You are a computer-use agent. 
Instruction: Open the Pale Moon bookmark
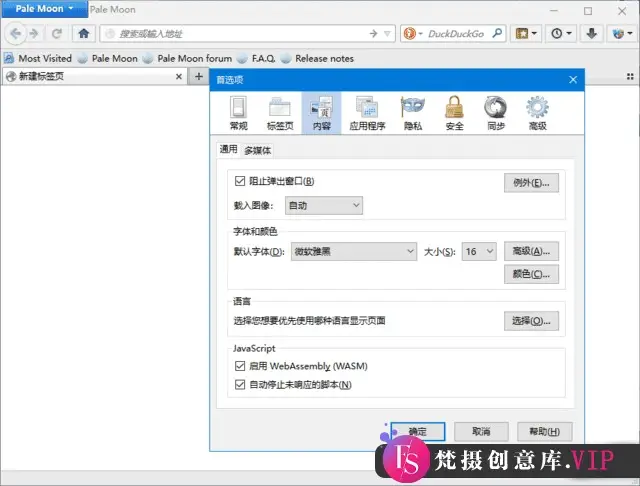(108, 58)
